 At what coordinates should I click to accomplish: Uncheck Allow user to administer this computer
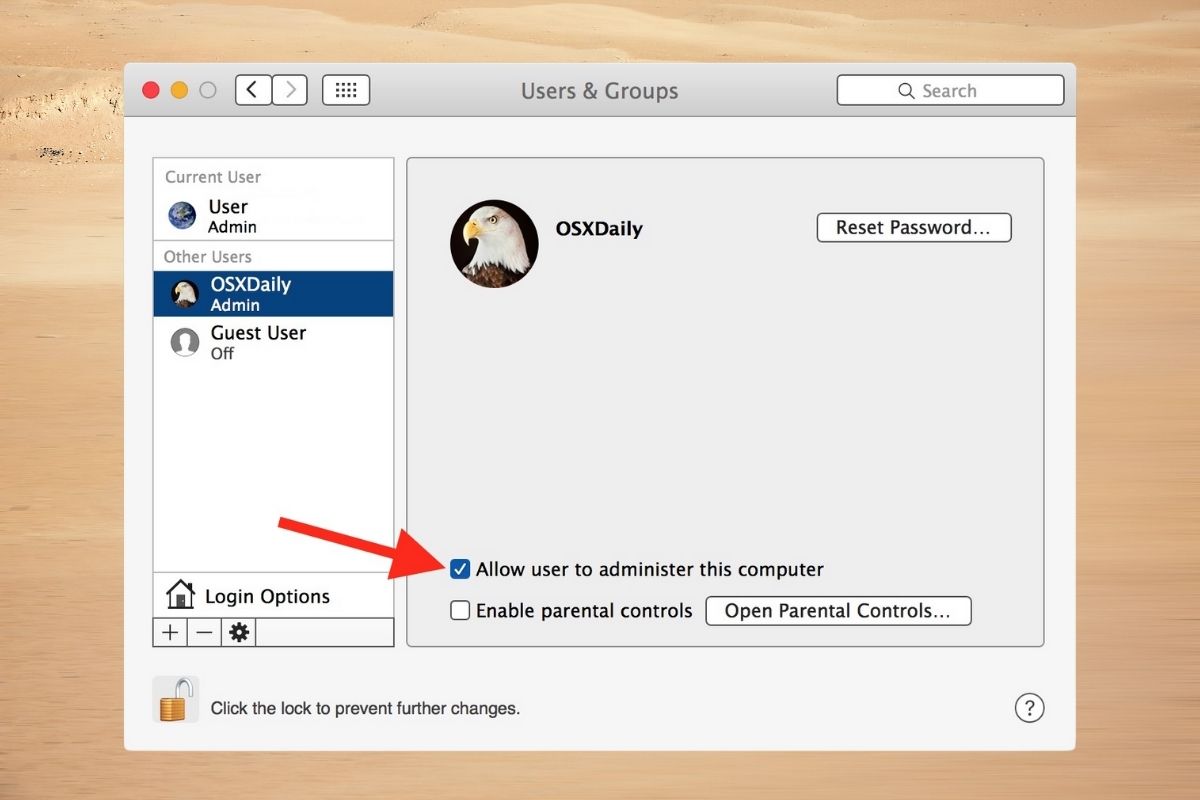[x=460, y=569]
